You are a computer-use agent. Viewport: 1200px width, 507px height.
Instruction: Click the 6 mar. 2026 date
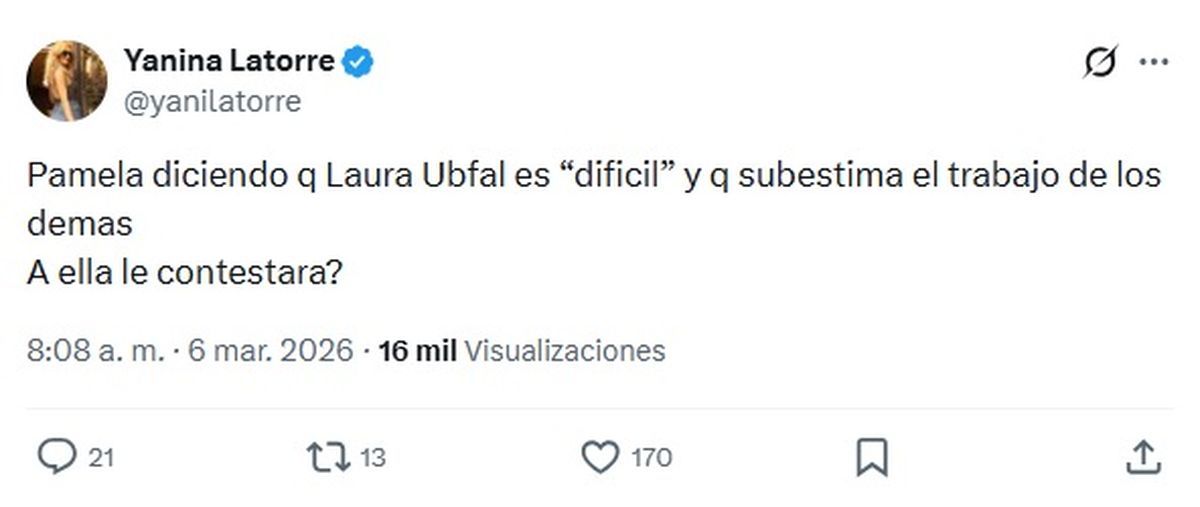[x=265, y=351]
